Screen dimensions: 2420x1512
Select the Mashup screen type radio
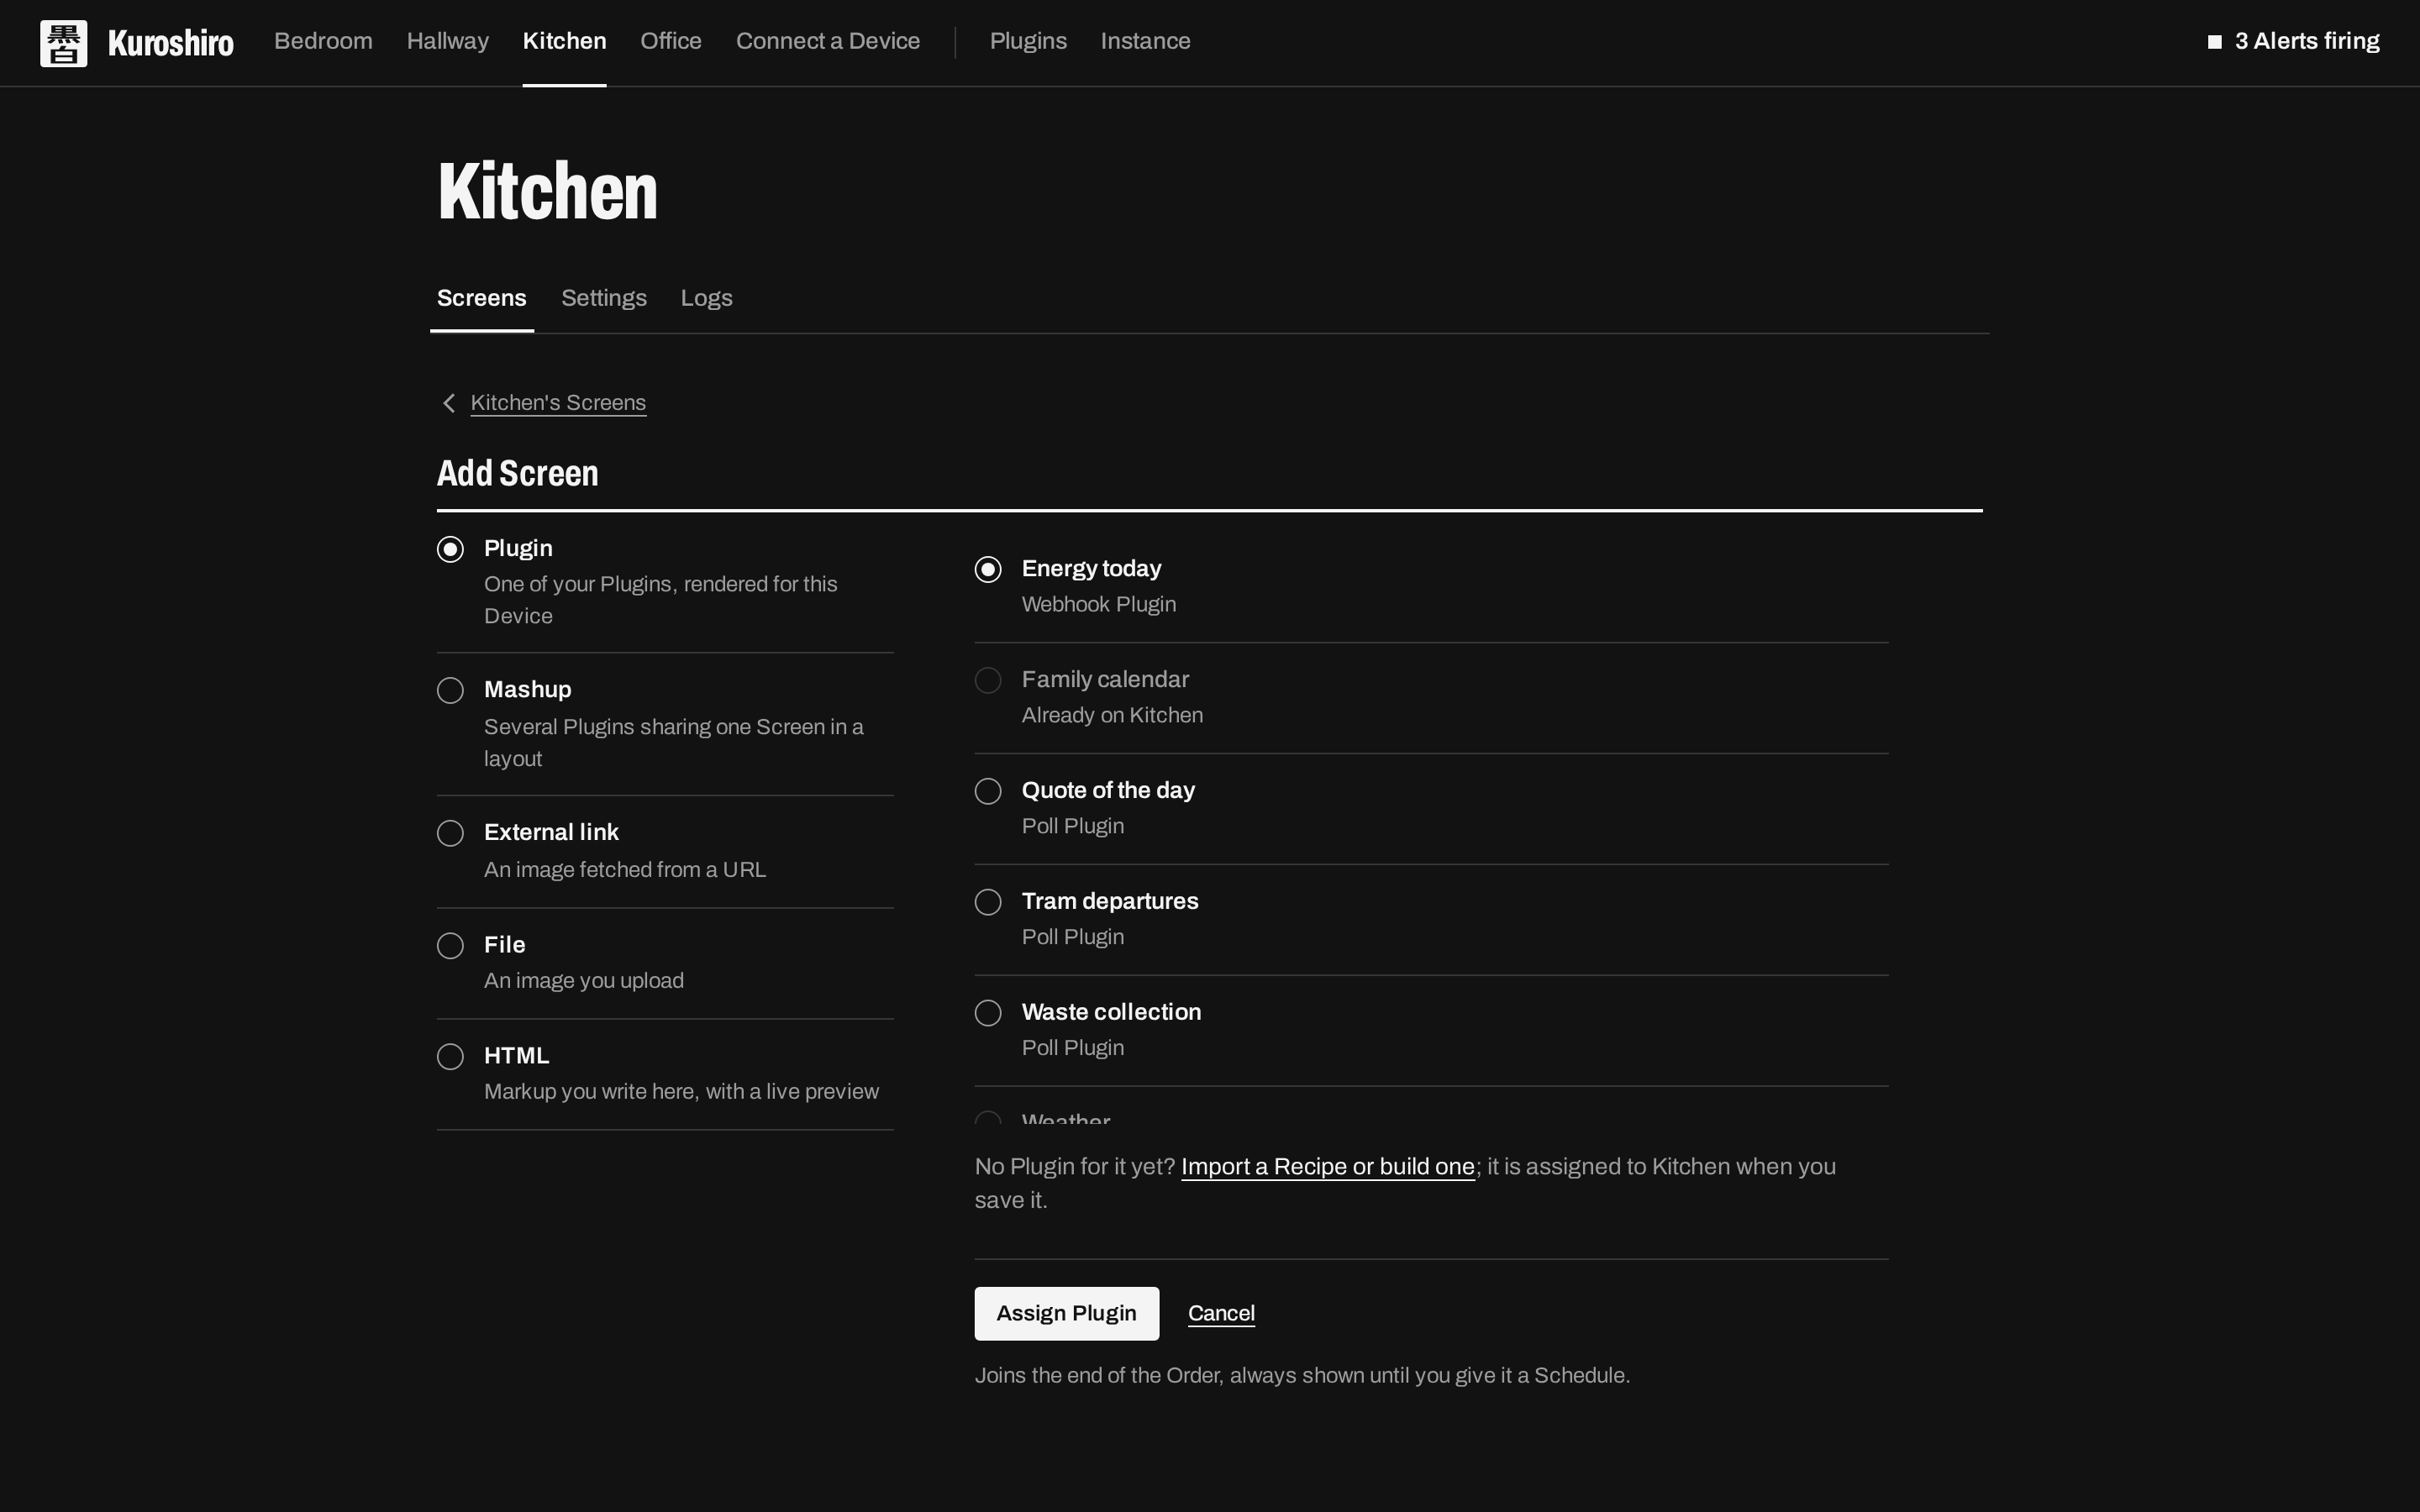[x=450, y=691]
